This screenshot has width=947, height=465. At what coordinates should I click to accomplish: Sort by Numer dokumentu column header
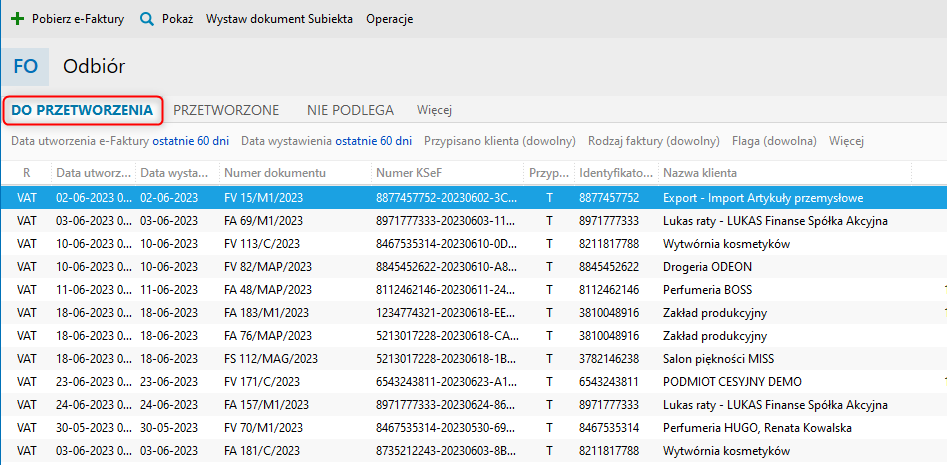pos(275,173)
